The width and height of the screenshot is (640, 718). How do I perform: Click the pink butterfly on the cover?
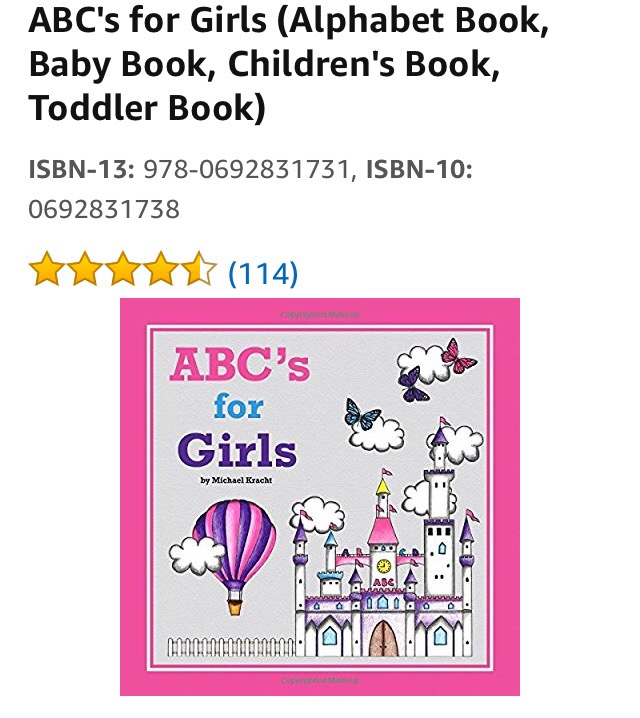458,356
